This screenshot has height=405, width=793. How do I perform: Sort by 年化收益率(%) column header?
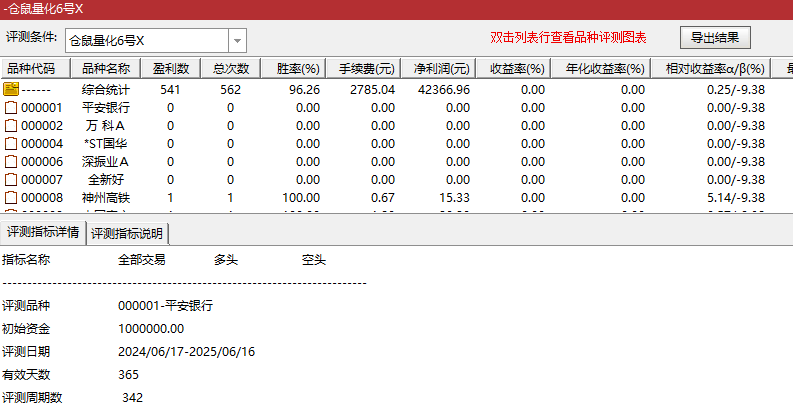tap(601, 68)
